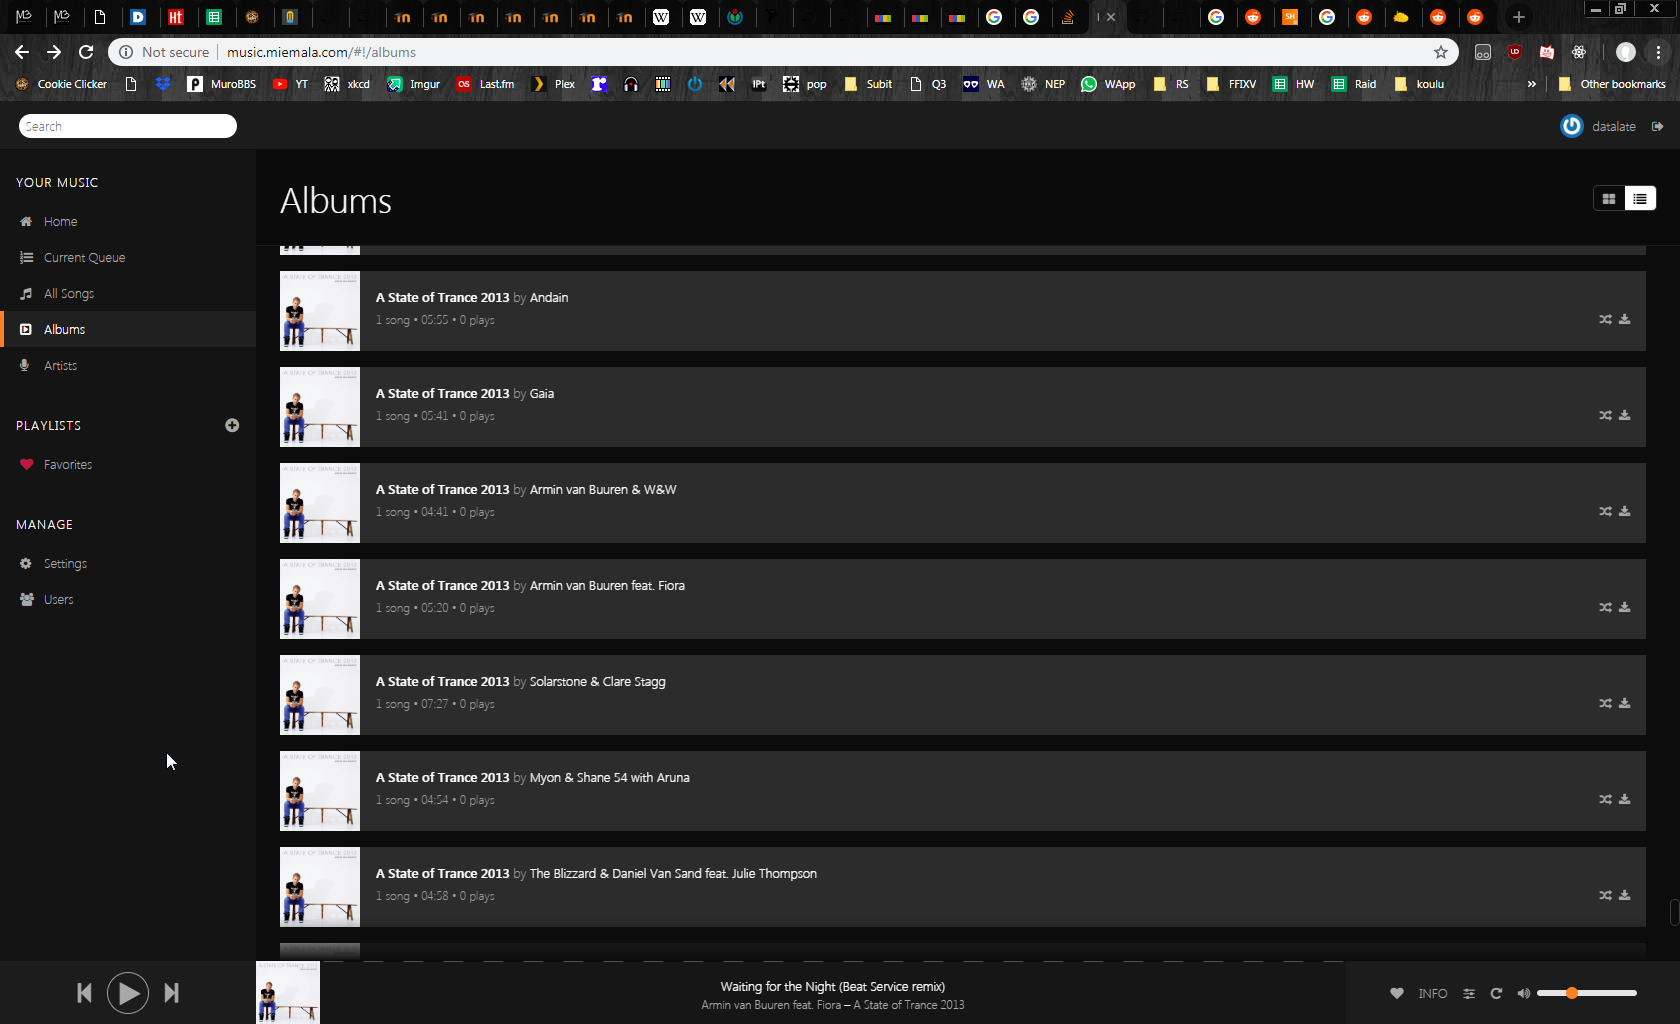Viewport: 1680px width, 1024px height.
Task: Switch albums to thumbnail grid view
Action: 1609,199
